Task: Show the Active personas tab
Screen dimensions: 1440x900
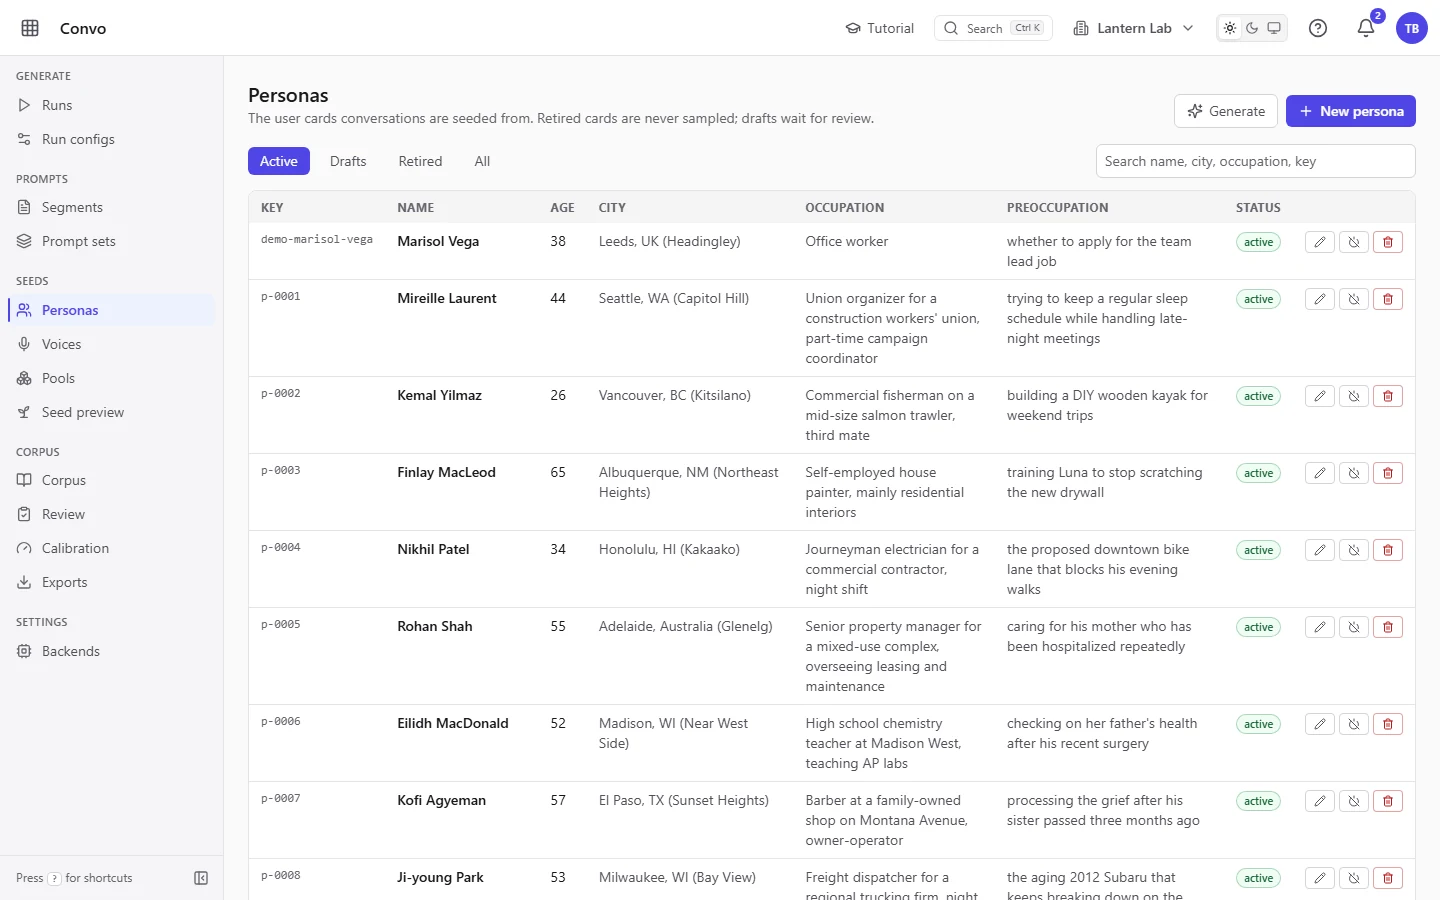Action: (x=279, y=161)
